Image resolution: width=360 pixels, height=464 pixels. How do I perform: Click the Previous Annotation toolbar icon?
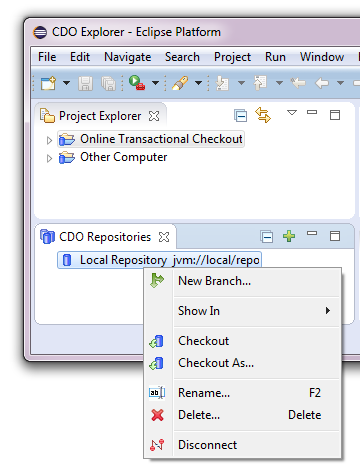260,83
